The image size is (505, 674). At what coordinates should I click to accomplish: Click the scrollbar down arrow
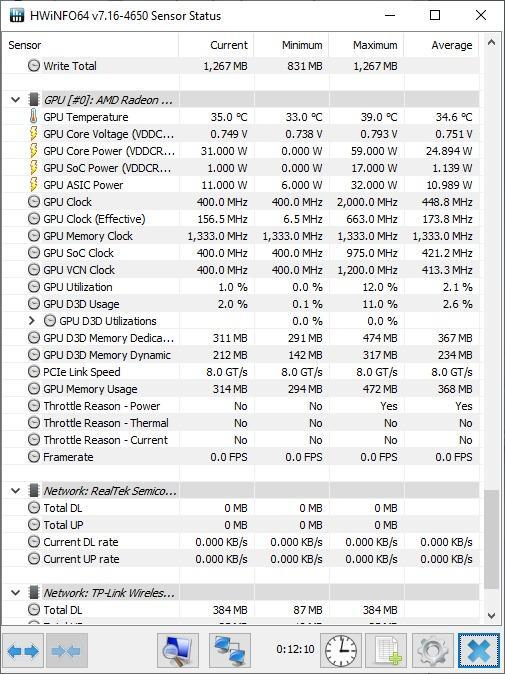point(492,616)
